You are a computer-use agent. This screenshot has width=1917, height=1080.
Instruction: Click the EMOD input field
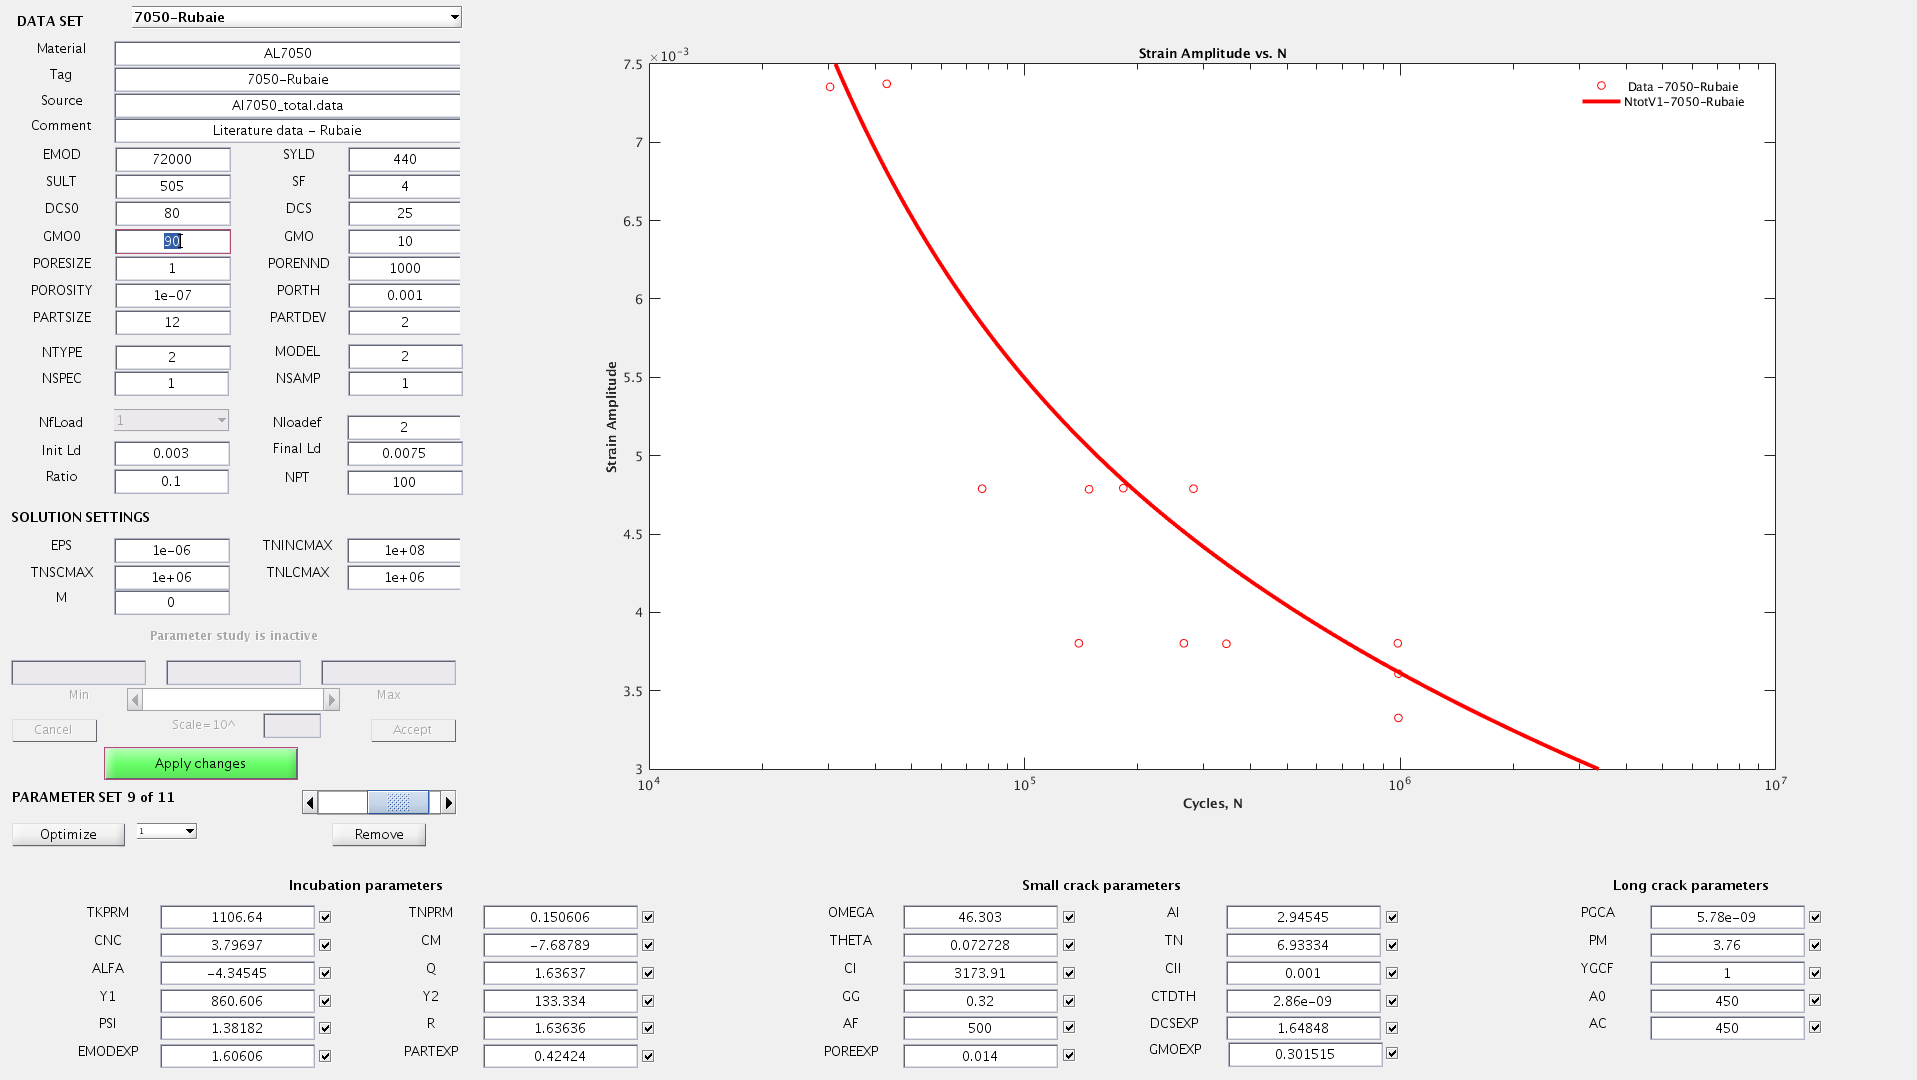coord(172,159)
